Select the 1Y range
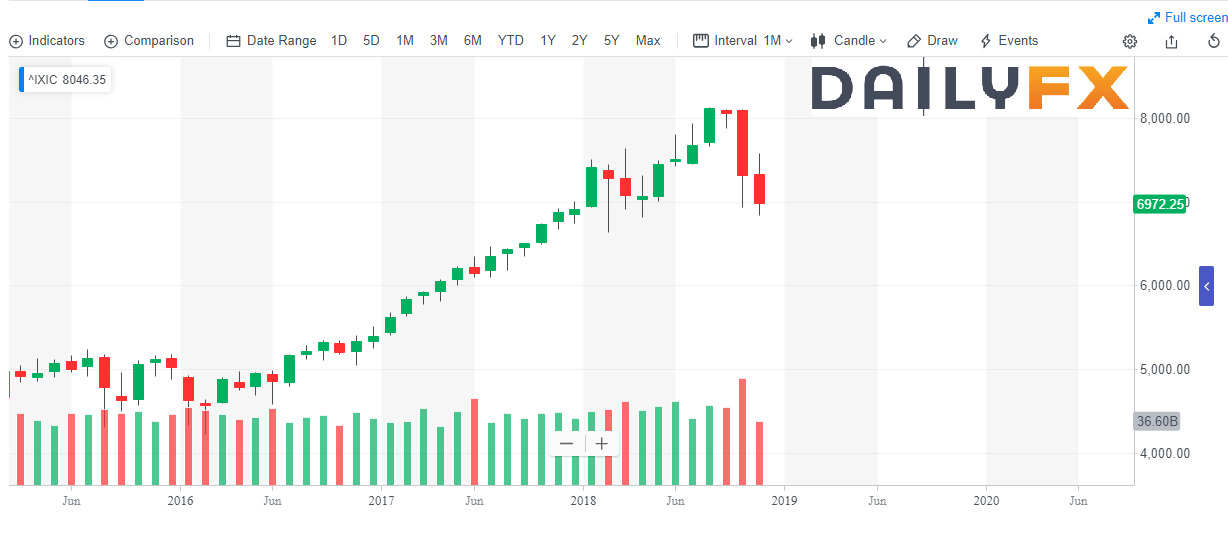This screenshot has height=534, width=1228. pos(548,41)
